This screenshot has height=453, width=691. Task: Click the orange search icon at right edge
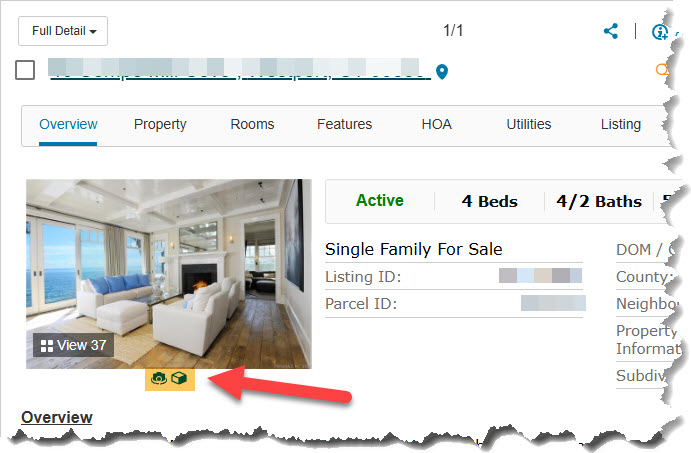click(x=661, y=70)
